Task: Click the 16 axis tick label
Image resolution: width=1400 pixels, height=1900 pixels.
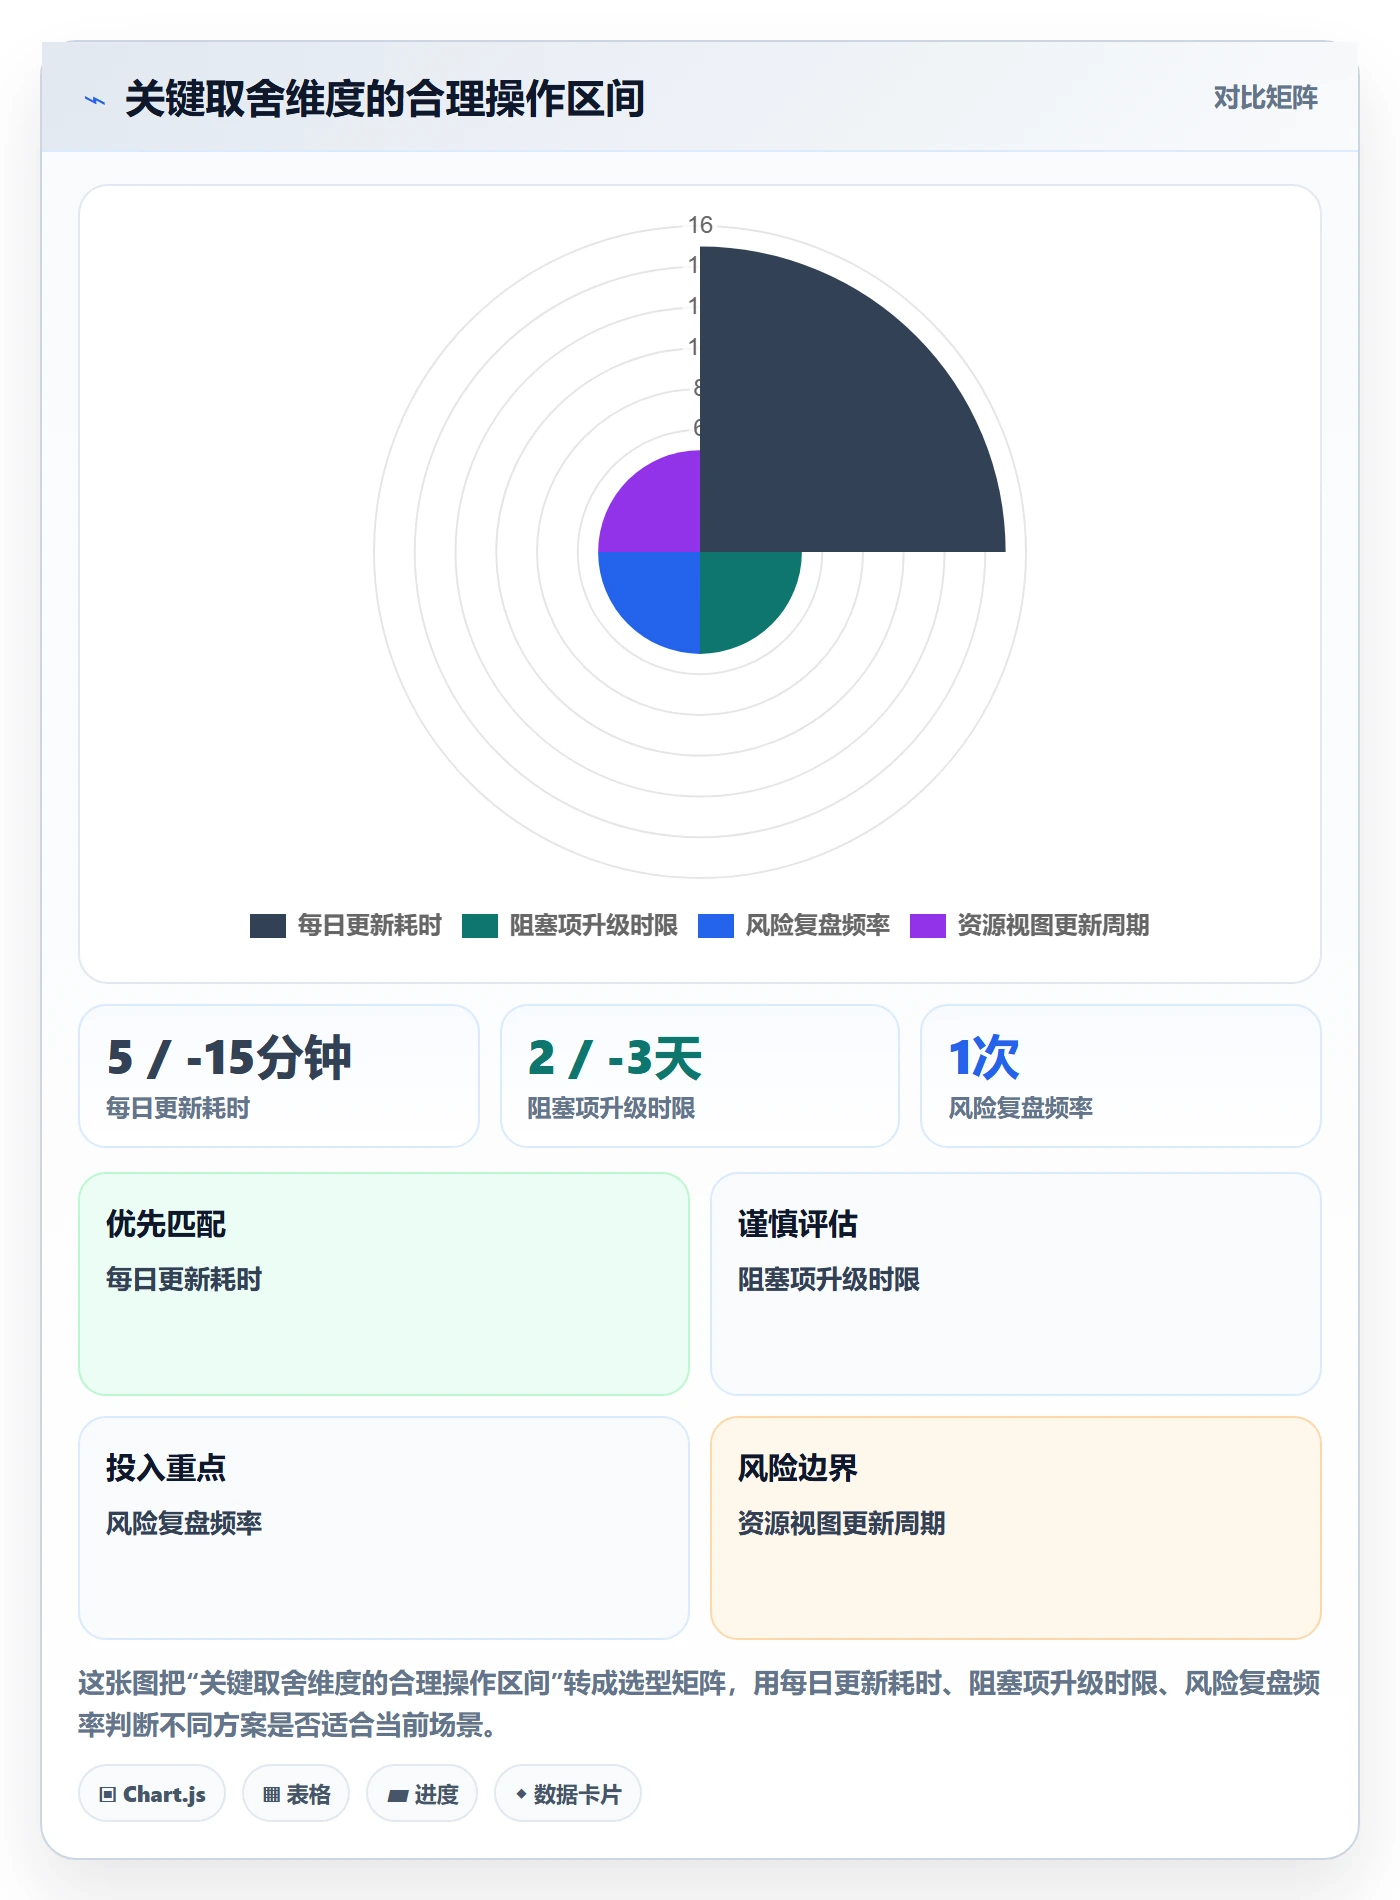Action: (700, 225)
